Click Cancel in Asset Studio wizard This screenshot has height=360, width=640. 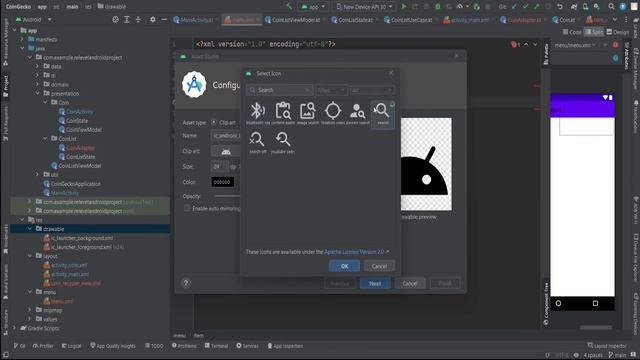410,283
